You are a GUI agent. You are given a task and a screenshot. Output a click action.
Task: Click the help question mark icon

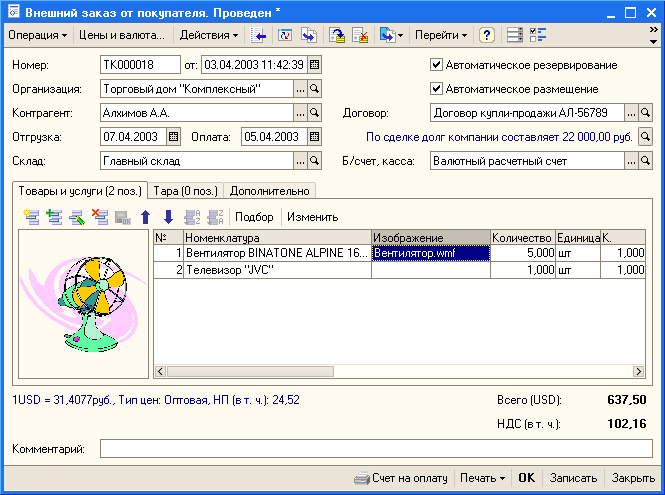[486, 35]
